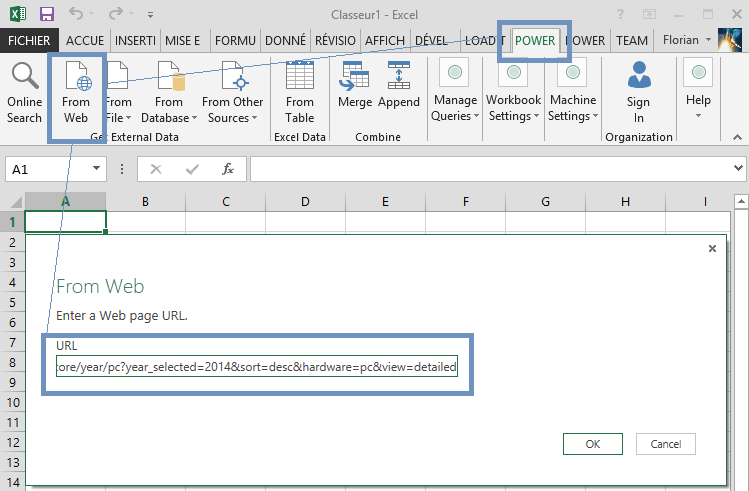Viewport: 749px width, 491px height.
Task: Click the Confirm entry checkmark icon
Action: (x=192, y=169)
